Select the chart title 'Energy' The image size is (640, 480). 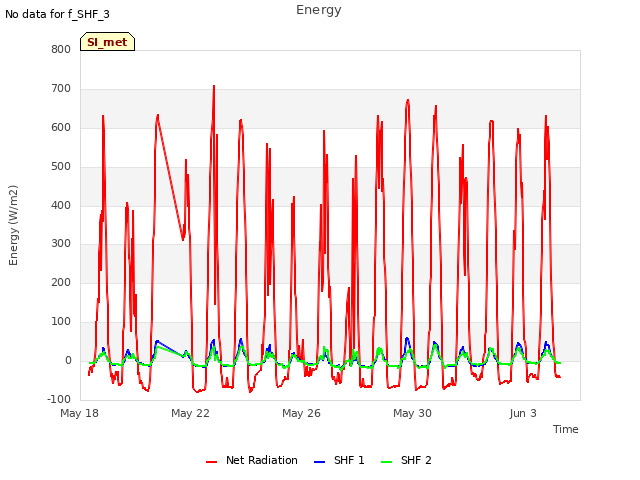click(x=319, y=10)
